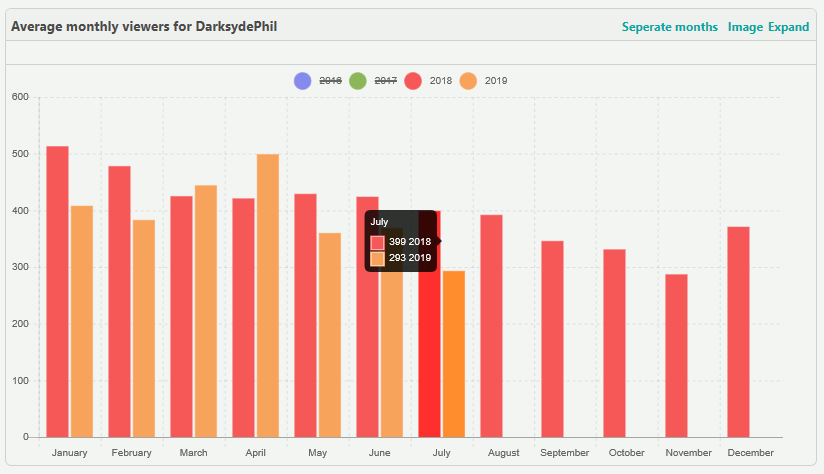824x474 pixels.
Task: Click the Seperate months link
Action: [670, 27]
